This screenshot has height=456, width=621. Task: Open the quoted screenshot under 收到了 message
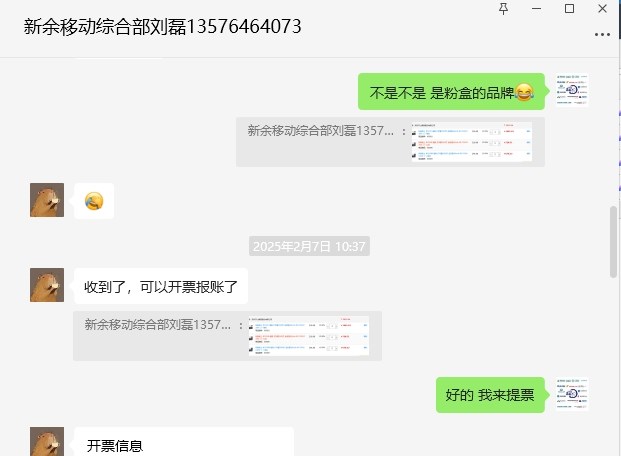(309, 336)
